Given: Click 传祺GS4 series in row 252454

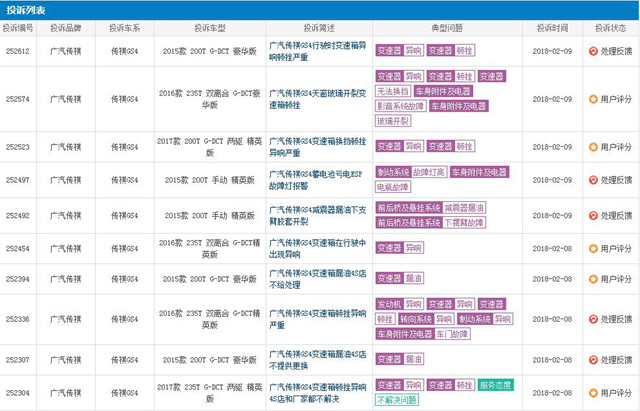Looking at the screenshot, I should (x=124, y=249).
